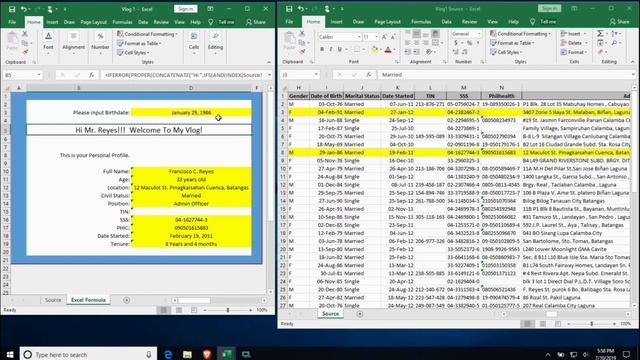Click Decrease Decimal in Vlog1 Source ribbon
The height and width of the screenshot is (360, 640).
464,52
